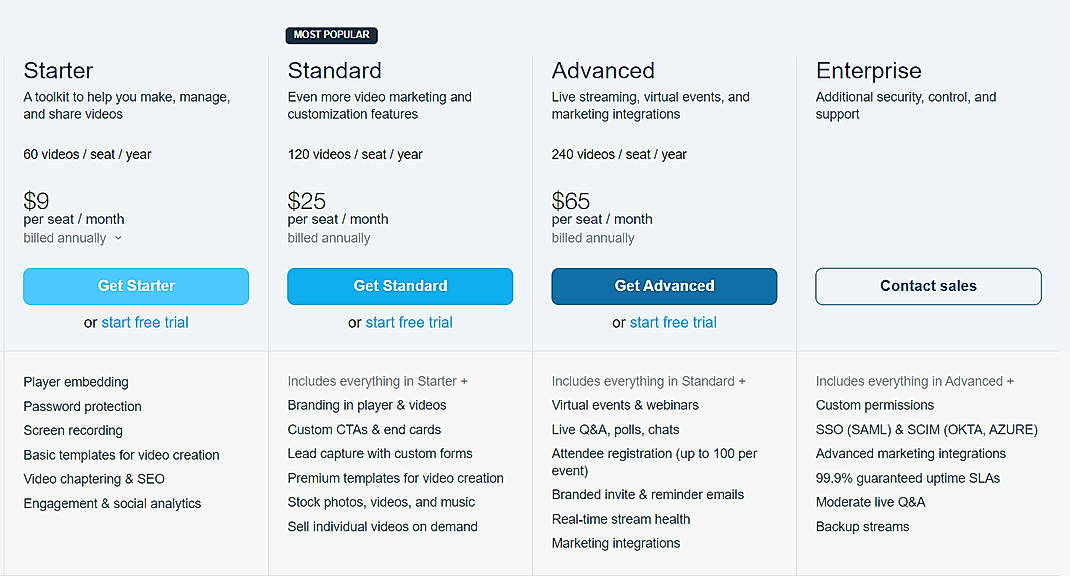
Task: Select the Starter plan heading
Action: click(x=58, y=71)
